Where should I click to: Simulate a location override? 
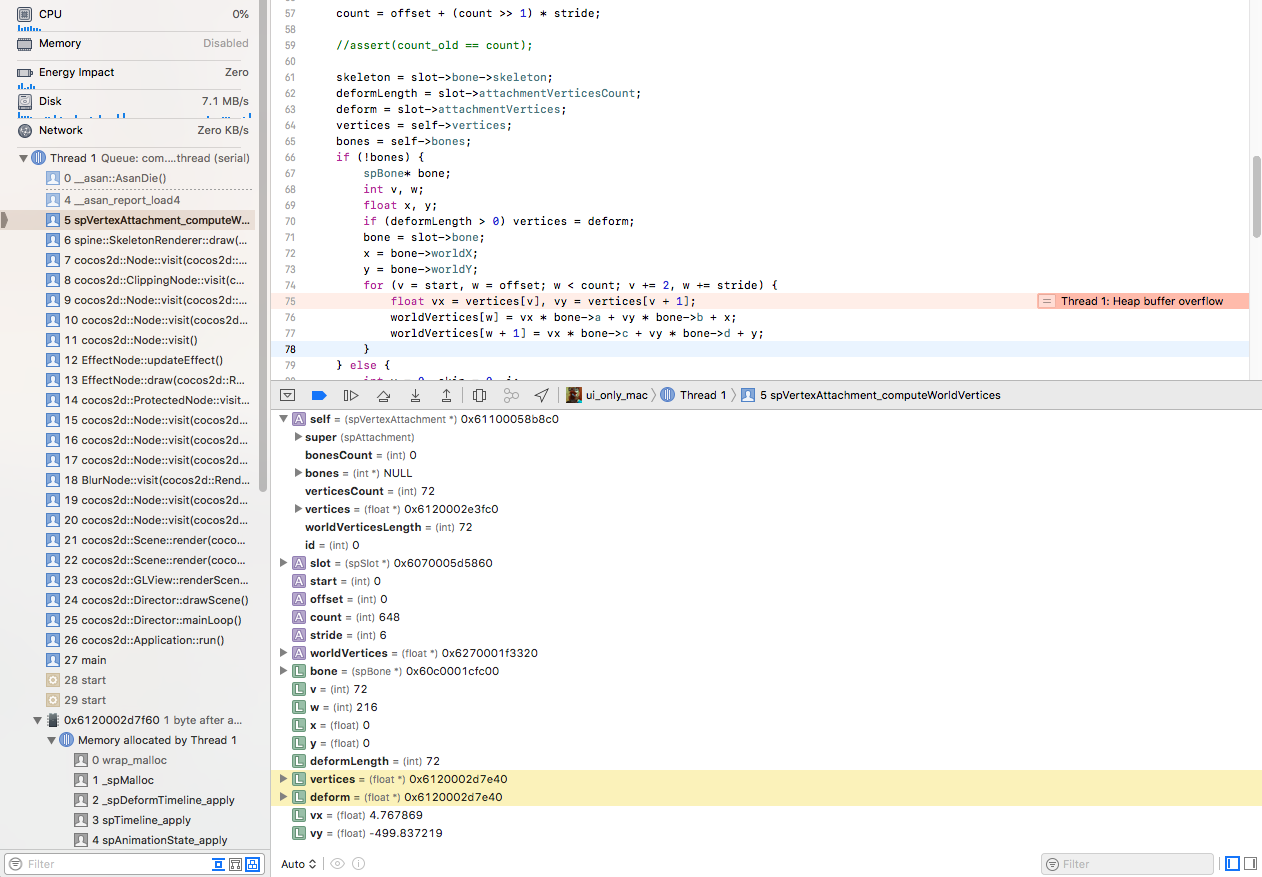(x=542, y=395)
